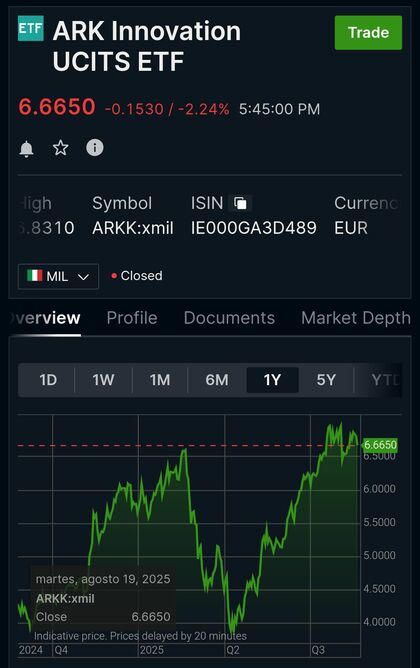Copy ISIN using the copy icon

[240, 203]
